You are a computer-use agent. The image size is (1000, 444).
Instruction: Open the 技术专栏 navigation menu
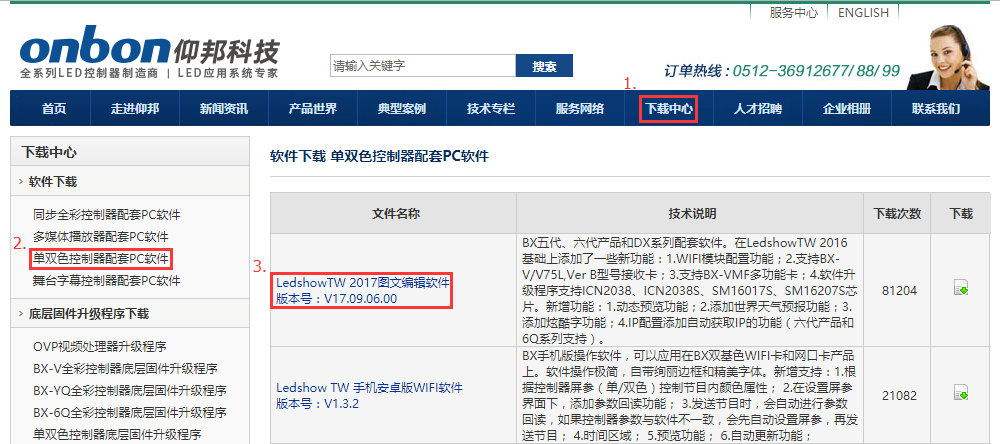[491, 109]
